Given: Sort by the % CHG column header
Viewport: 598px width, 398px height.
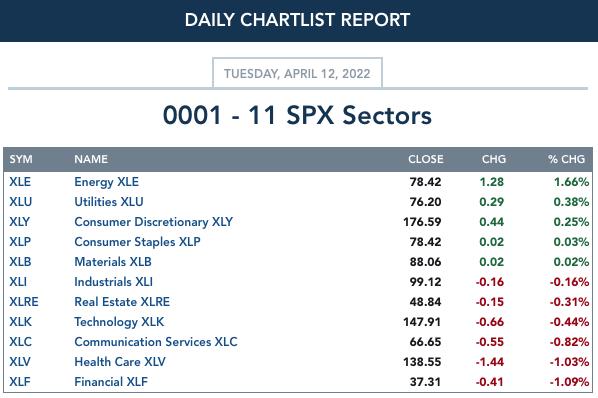Looking at the screenshot, I should coord(566,159).
